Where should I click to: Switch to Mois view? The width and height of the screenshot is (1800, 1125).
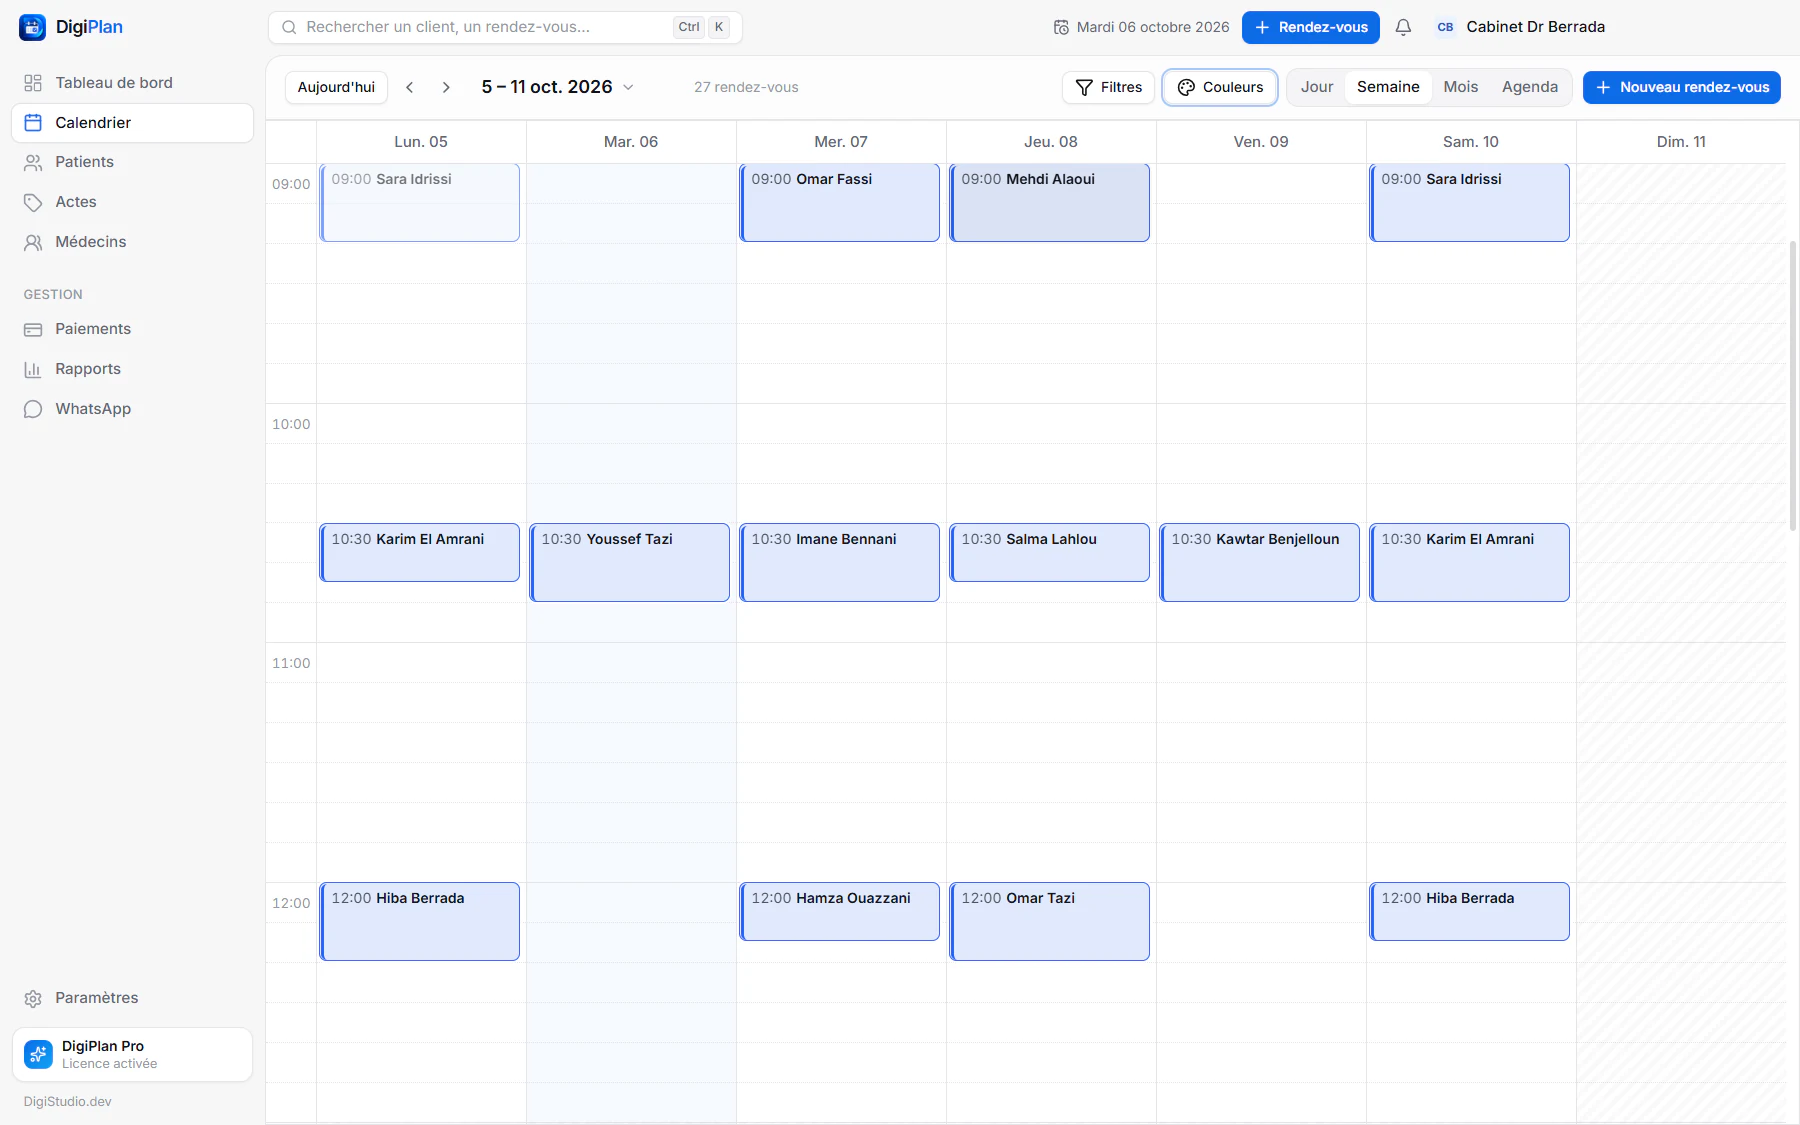[1460, 87]
